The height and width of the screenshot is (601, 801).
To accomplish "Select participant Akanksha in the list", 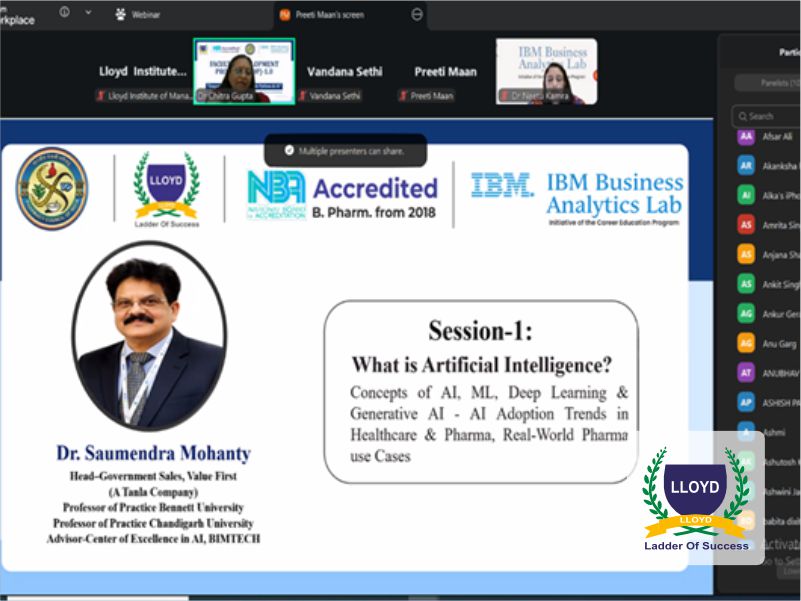I will [x=768, y=166].
